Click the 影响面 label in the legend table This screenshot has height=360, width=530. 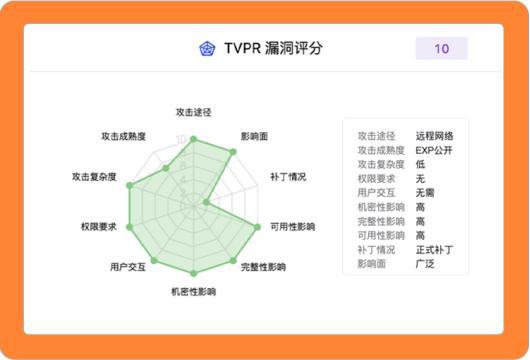tap(372, 264)
